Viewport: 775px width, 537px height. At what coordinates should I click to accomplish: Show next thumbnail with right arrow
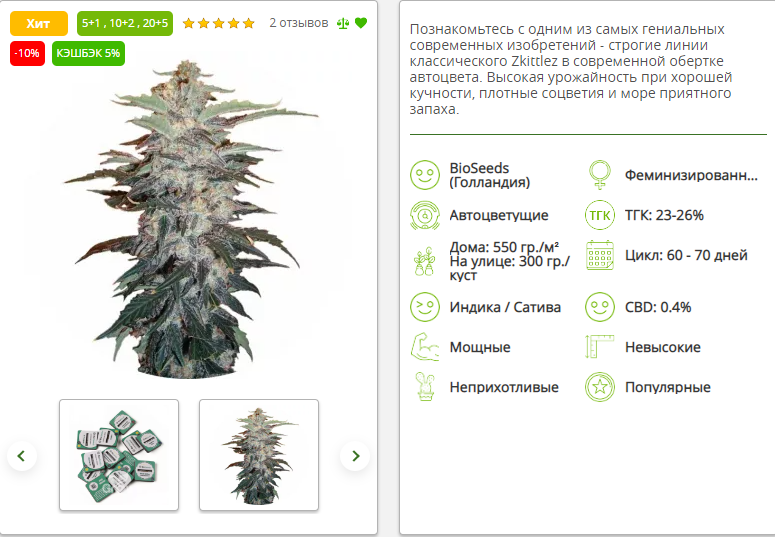click(x=355, y=456)
